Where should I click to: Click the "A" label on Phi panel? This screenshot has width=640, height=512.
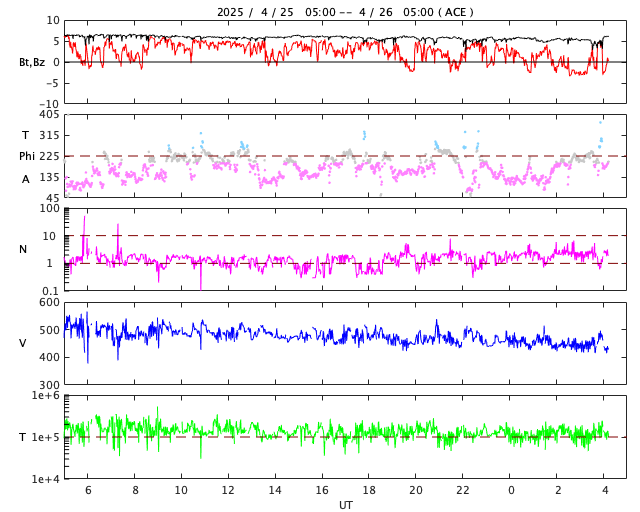click(25, 179)
